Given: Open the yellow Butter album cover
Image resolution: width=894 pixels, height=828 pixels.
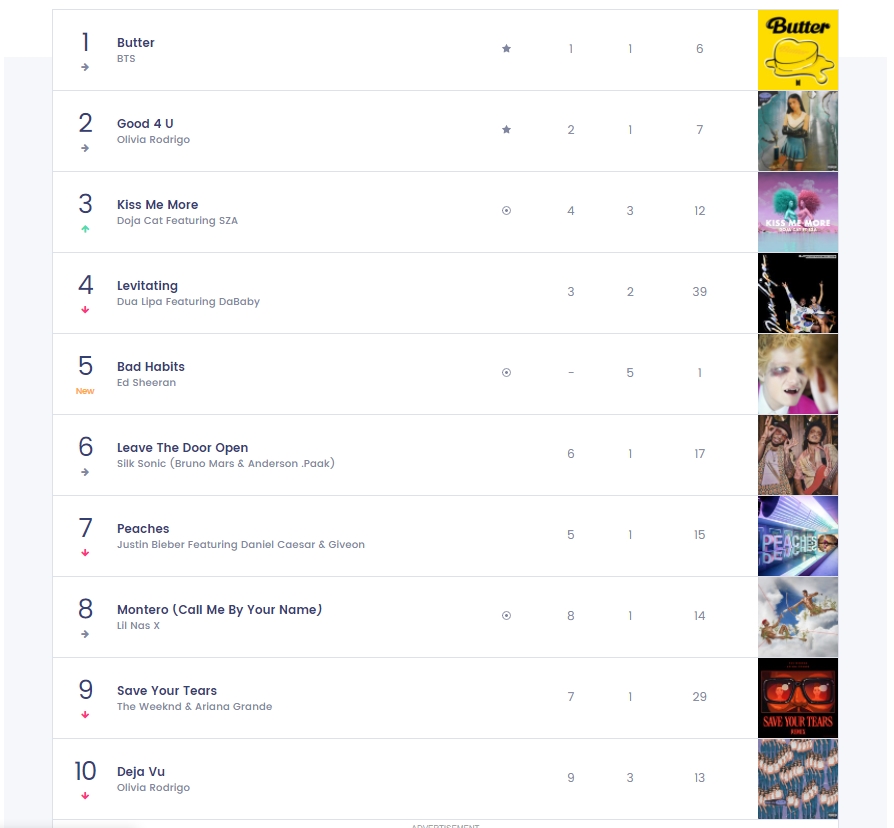Looking at the screenshot, I should (798, 50).
